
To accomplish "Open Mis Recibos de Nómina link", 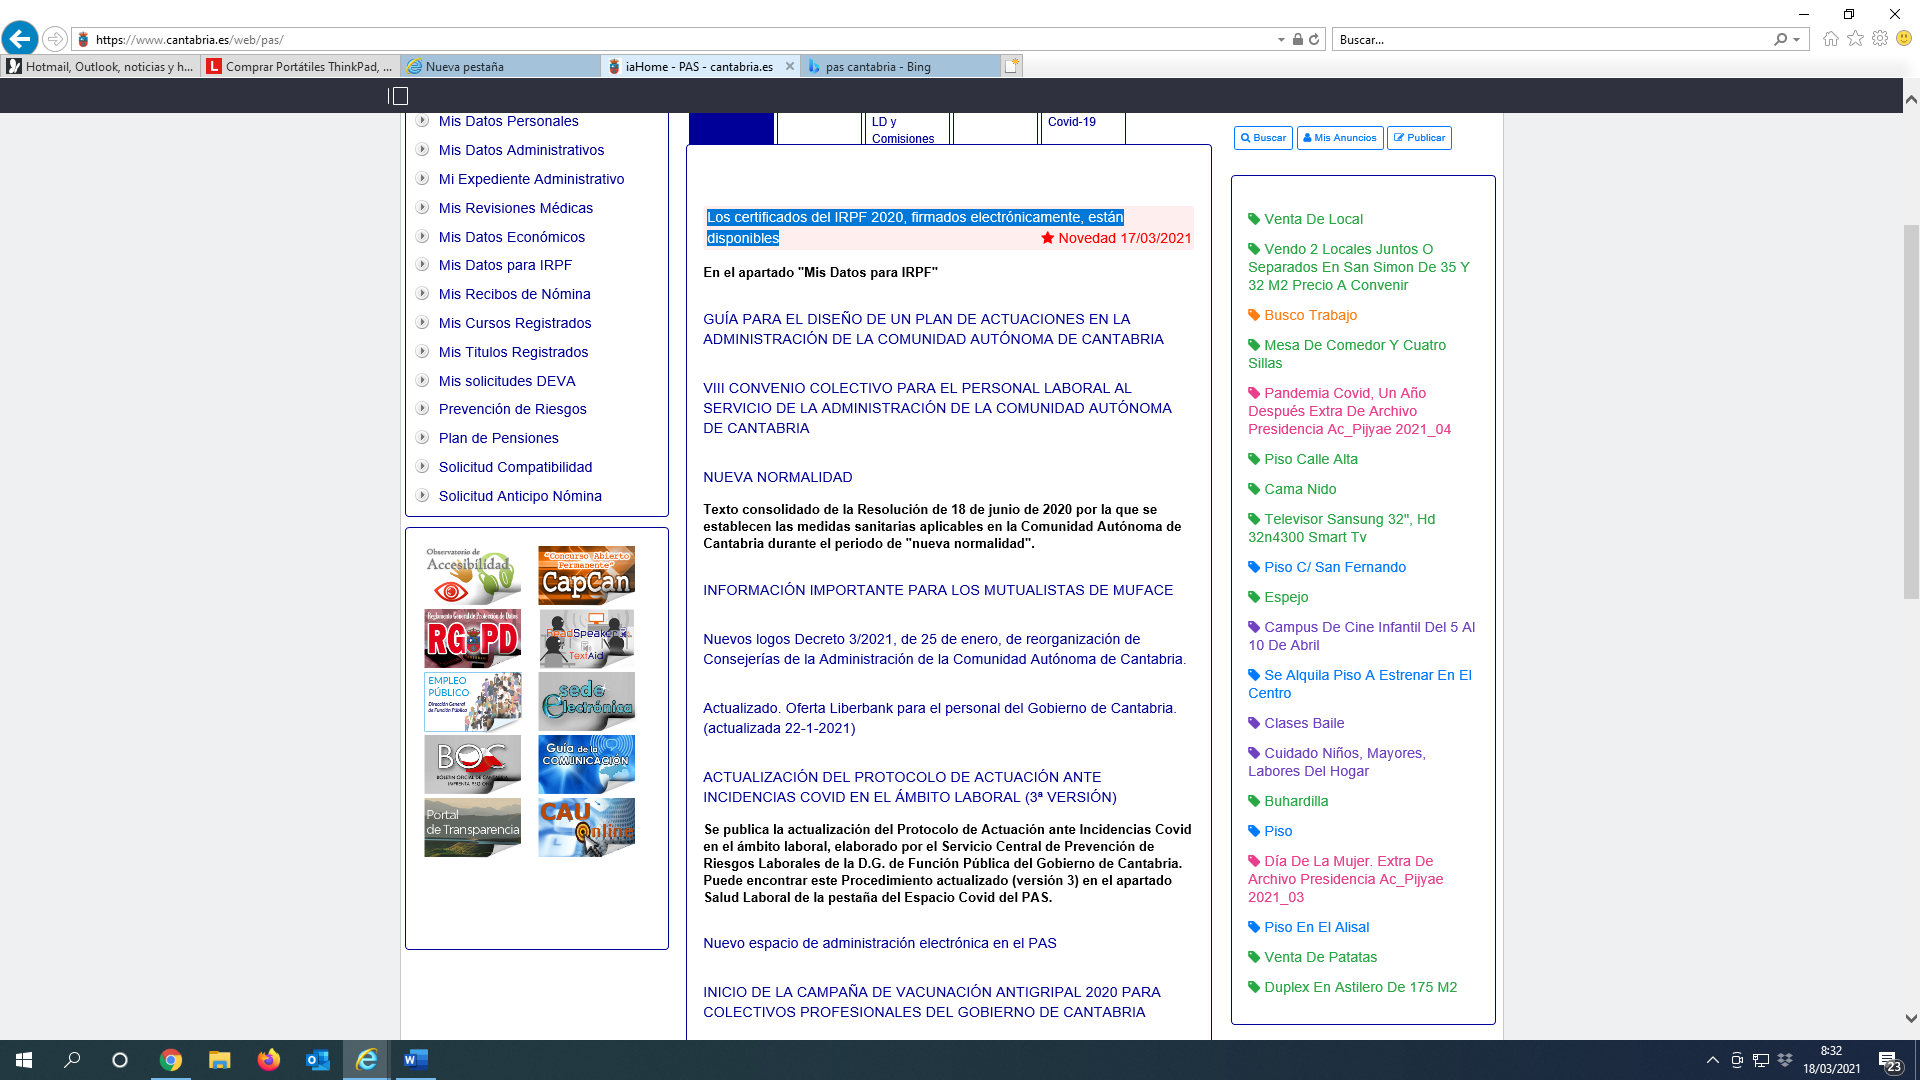I will [514, 294].
